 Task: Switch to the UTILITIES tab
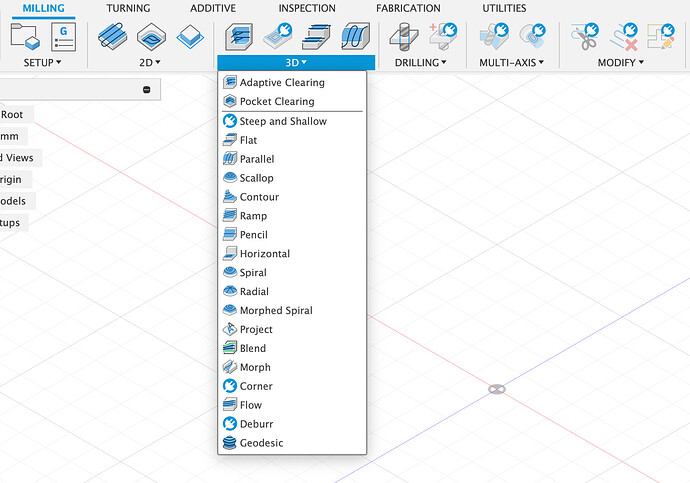coord(504,8)
